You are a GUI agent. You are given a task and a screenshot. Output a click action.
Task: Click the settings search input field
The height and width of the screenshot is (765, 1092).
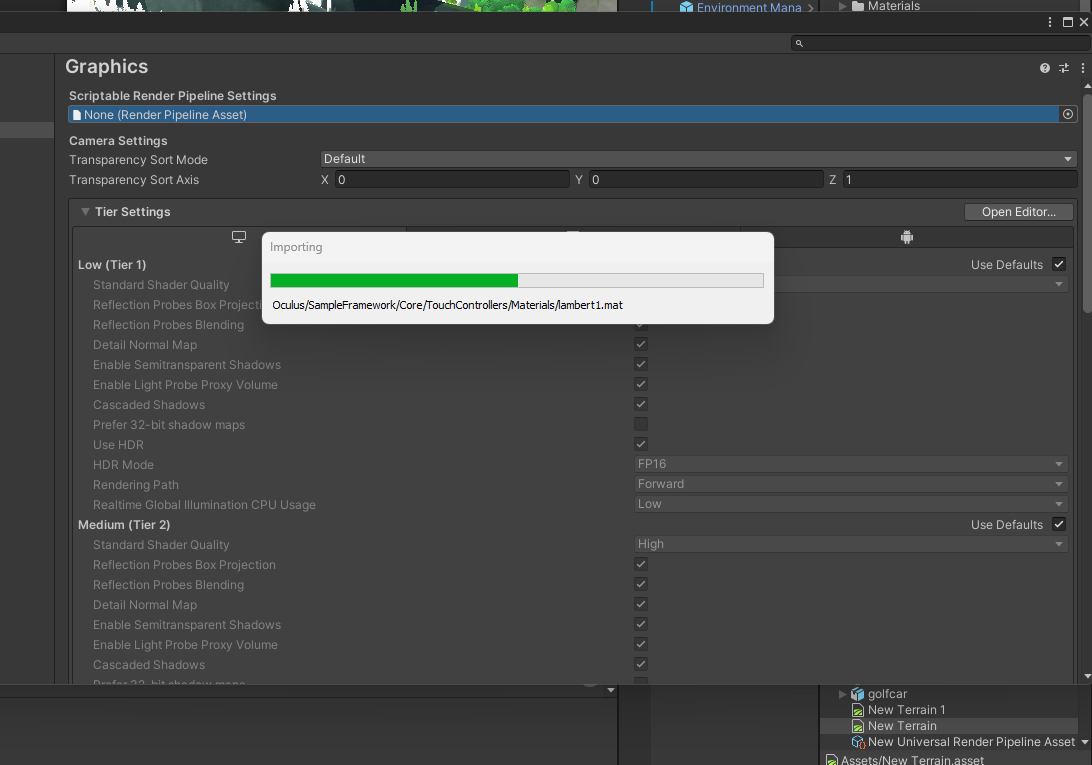tap(941, 43)
